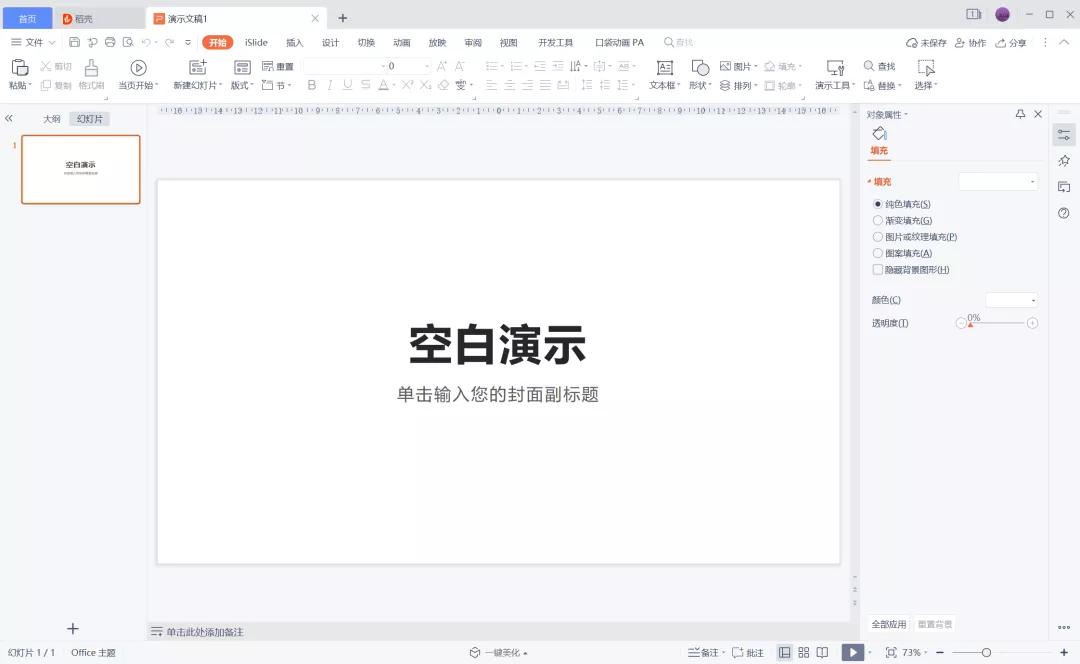Image resolution: width=1080 pixels, height=664 pixels.
Task: Open the 颜色 color dropdown
Action: [x=1010, y=299]
